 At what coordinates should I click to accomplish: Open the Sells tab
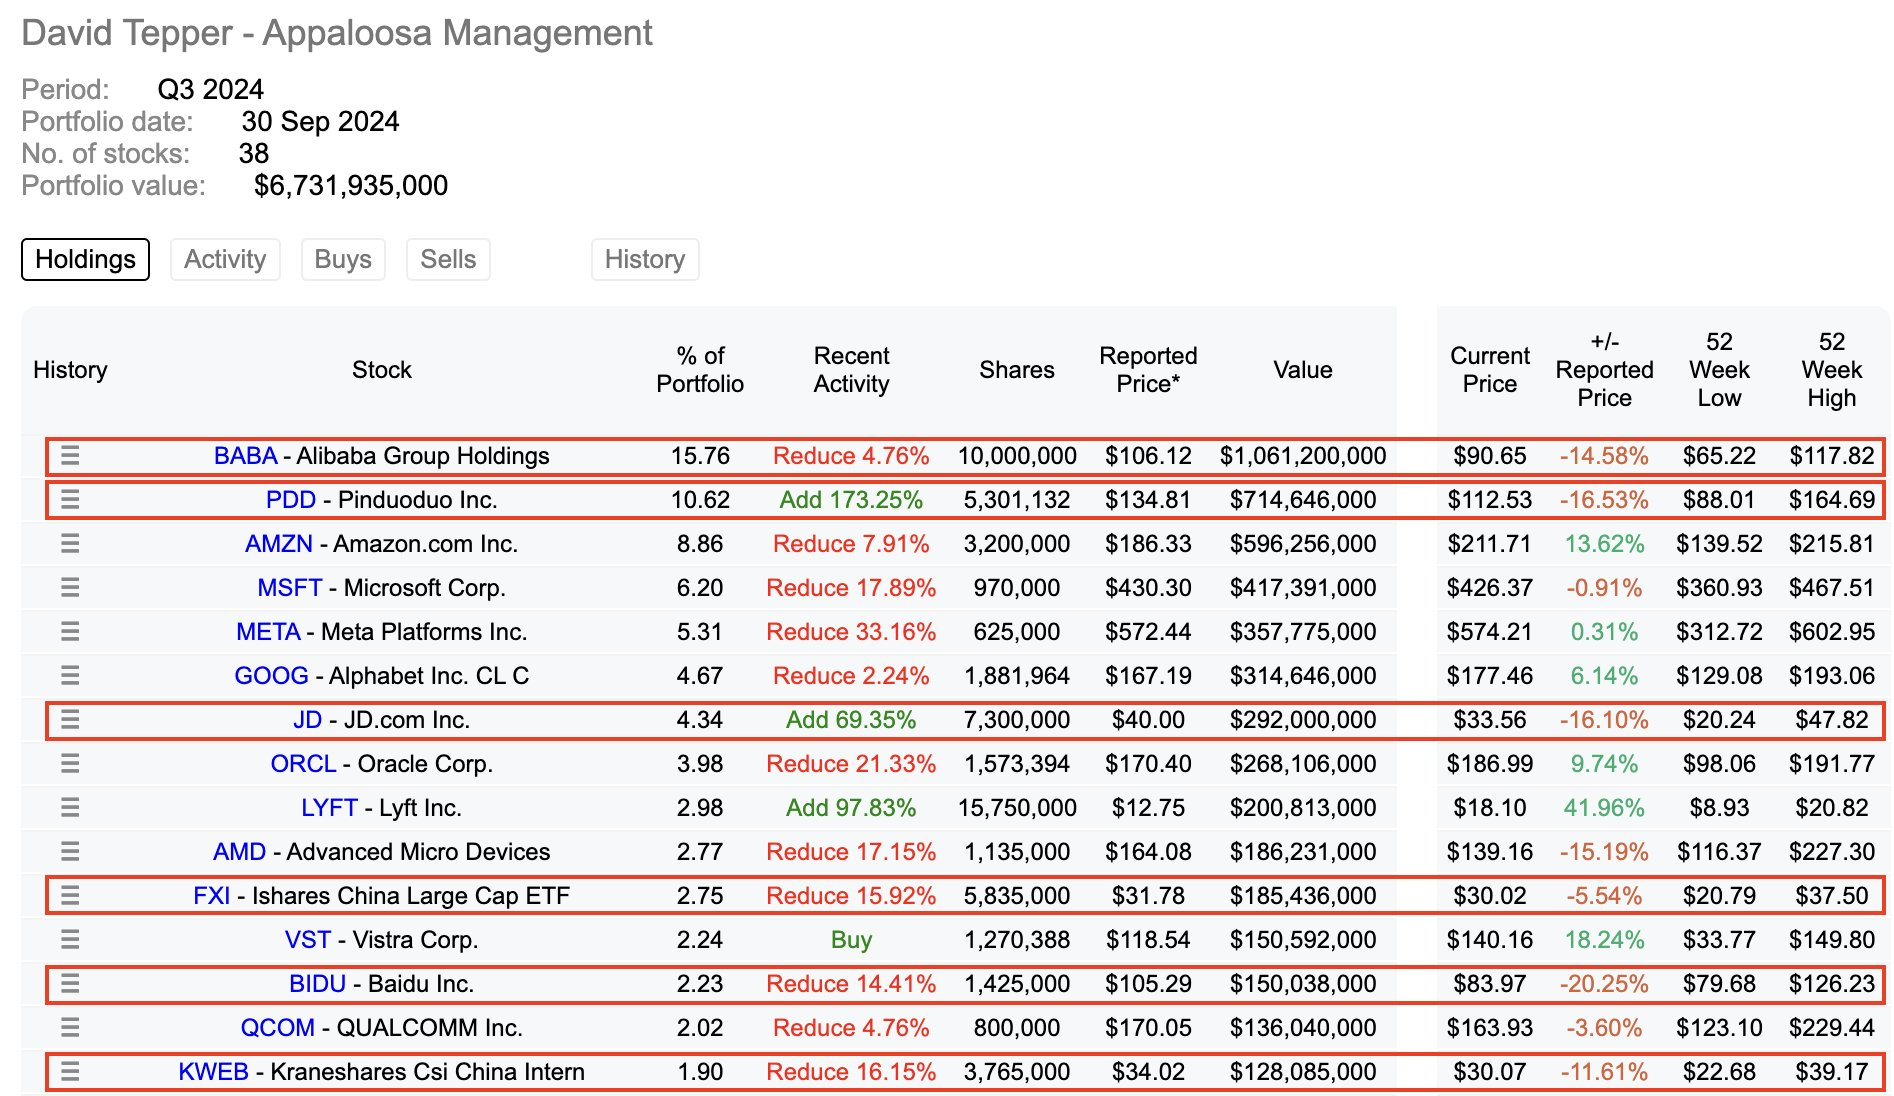(448, 259)
